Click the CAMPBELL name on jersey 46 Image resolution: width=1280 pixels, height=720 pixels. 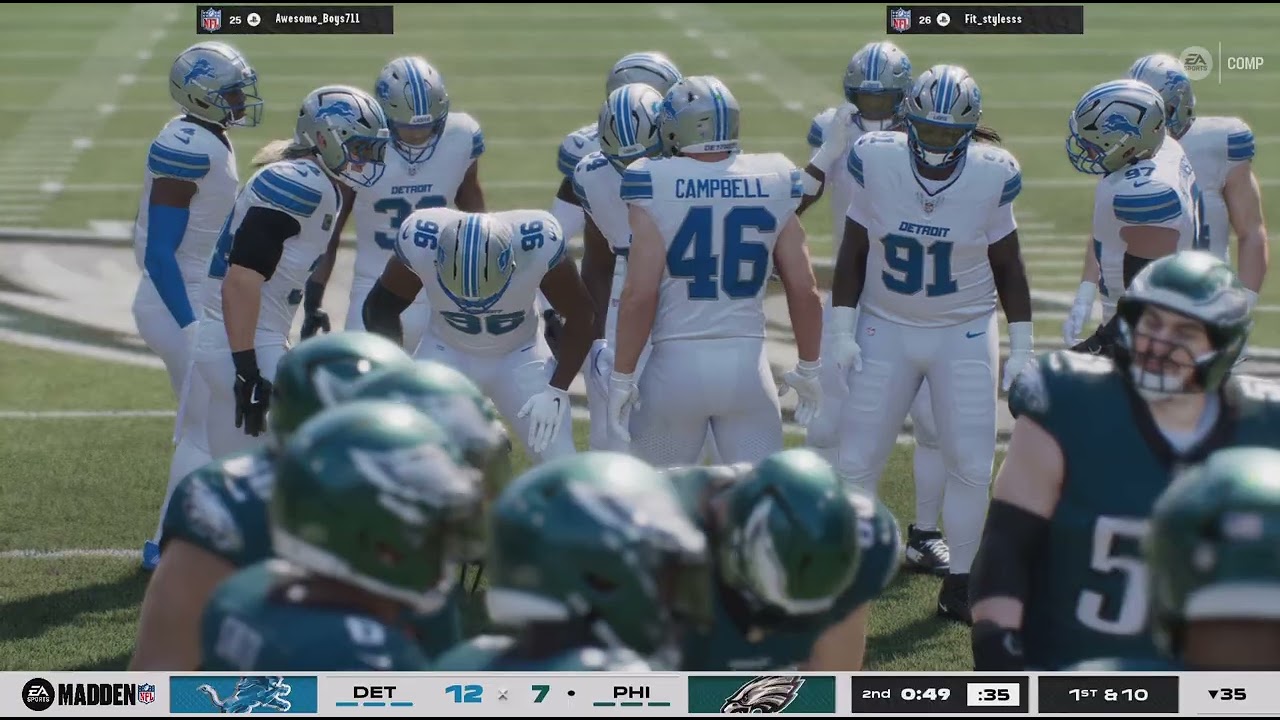click(x=723, y=189)
